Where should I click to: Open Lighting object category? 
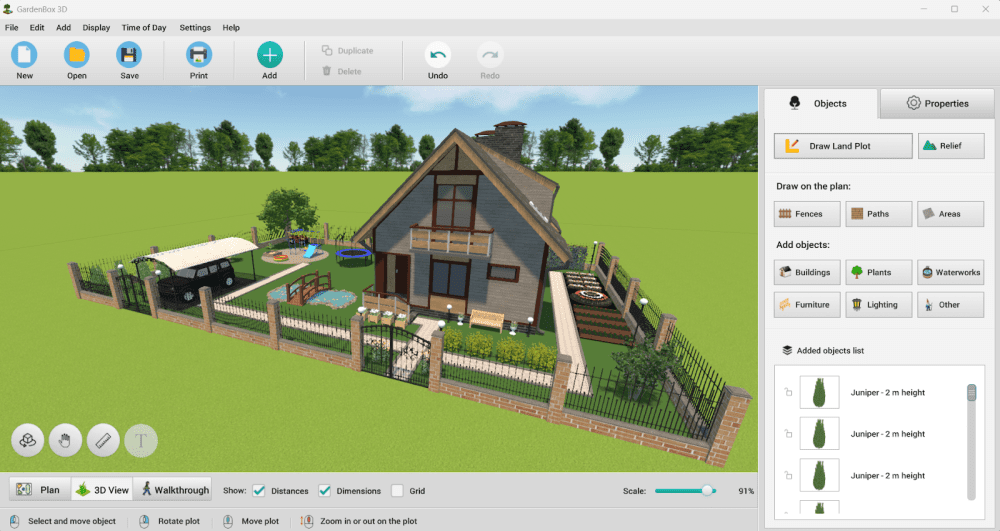pyautogui.click(x=879, y=305)
